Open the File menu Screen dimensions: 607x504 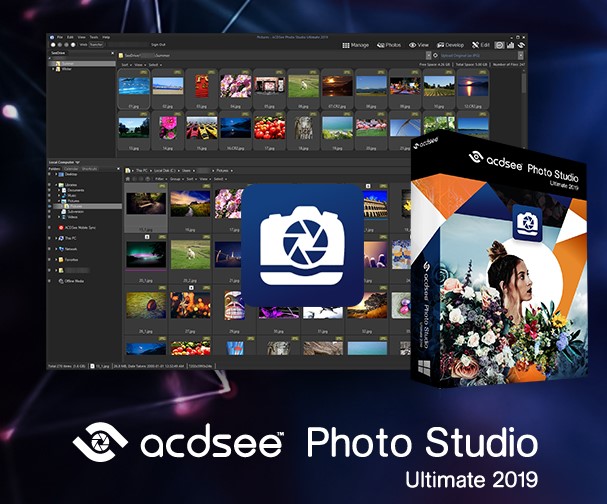60,38
